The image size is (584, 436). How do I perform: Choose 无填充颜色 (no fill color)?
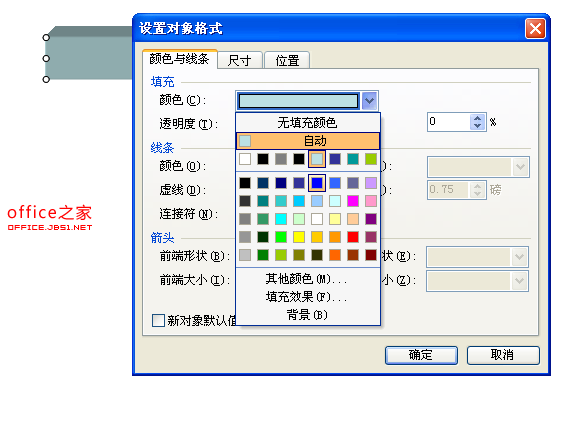tap(308, 122)
